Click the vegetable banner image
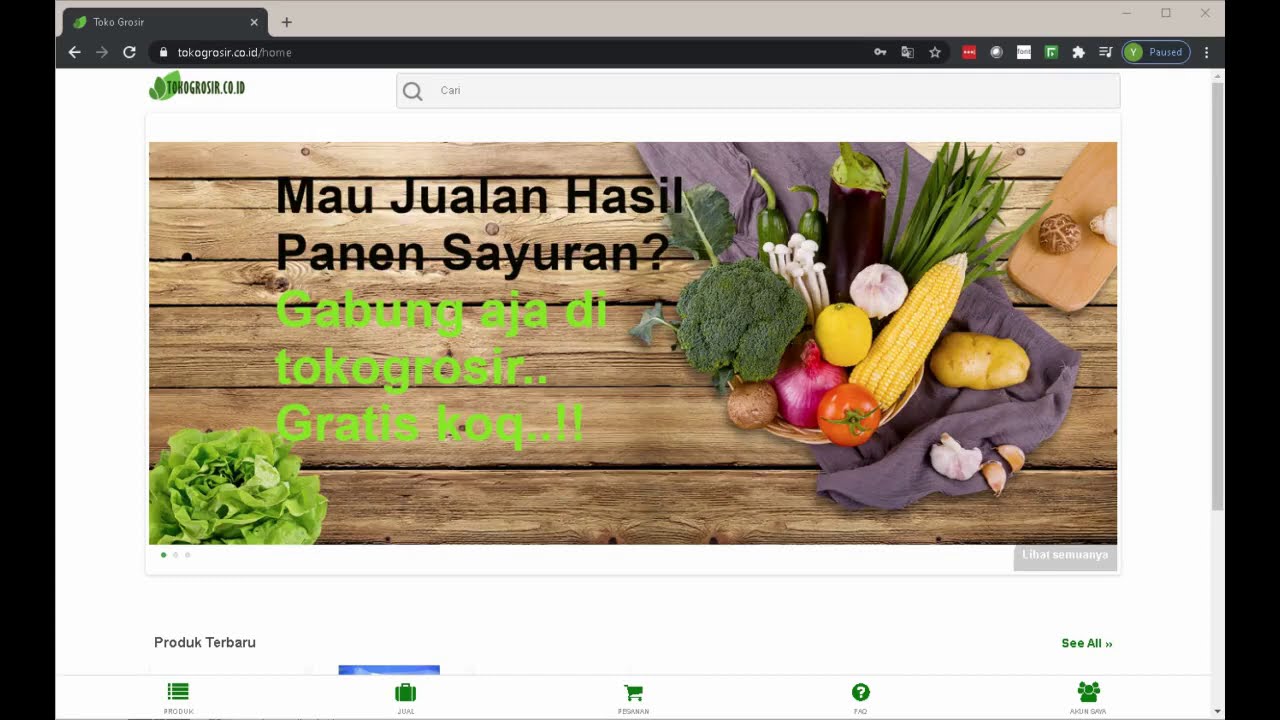The height and width of the screenshot is (720, 1280). (x=633, y=343)
